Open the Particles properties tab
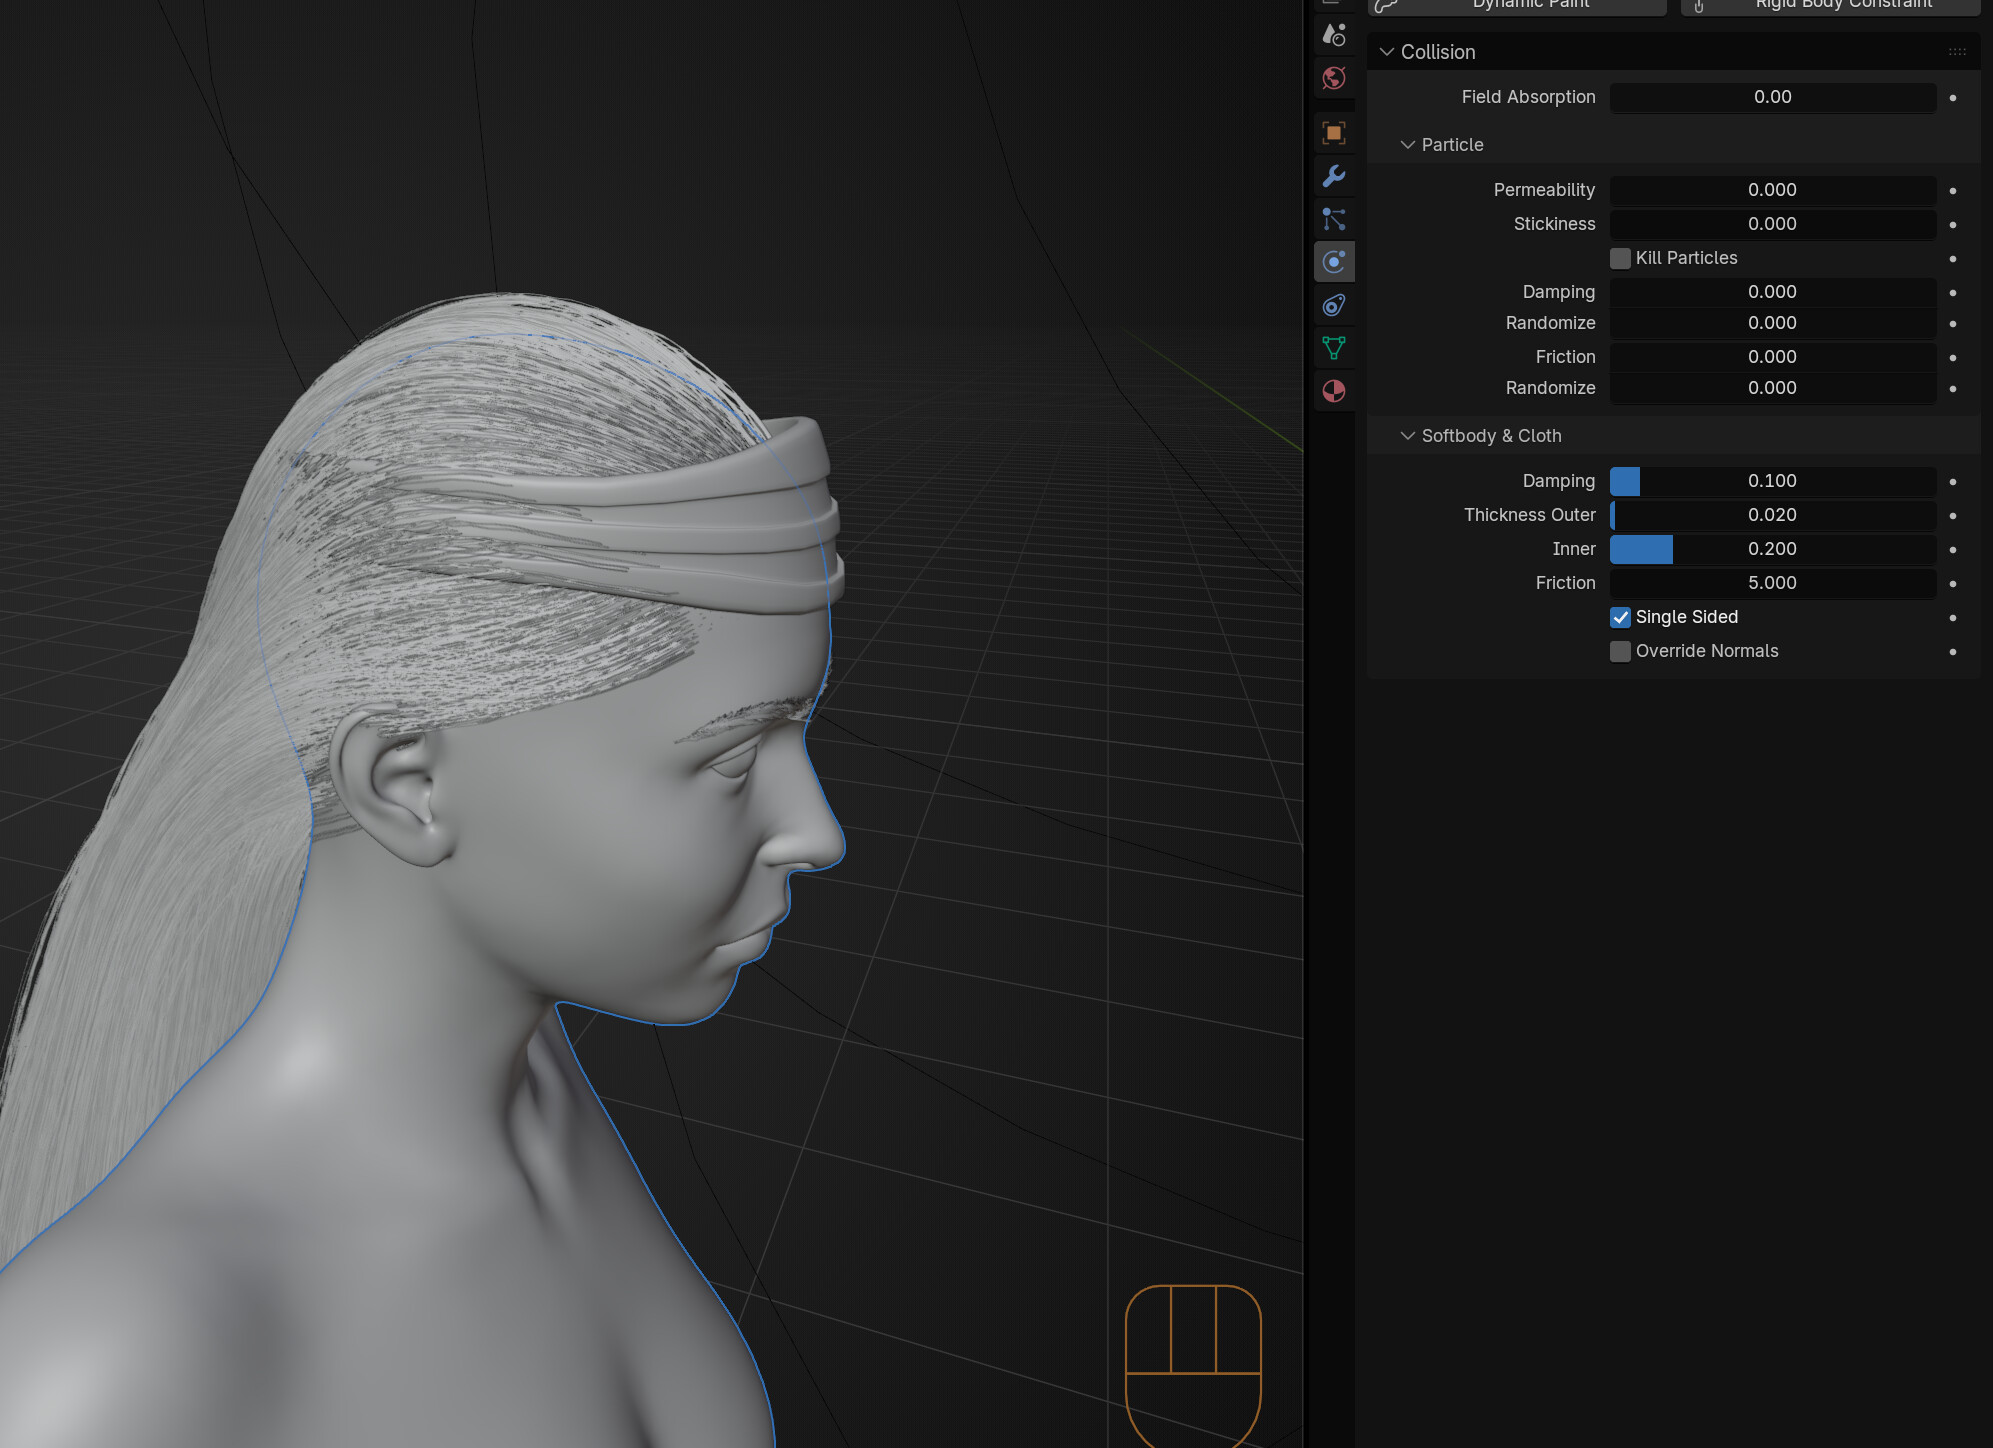This screenshot has width=1993, height=1448. (x=1334, y=219)
